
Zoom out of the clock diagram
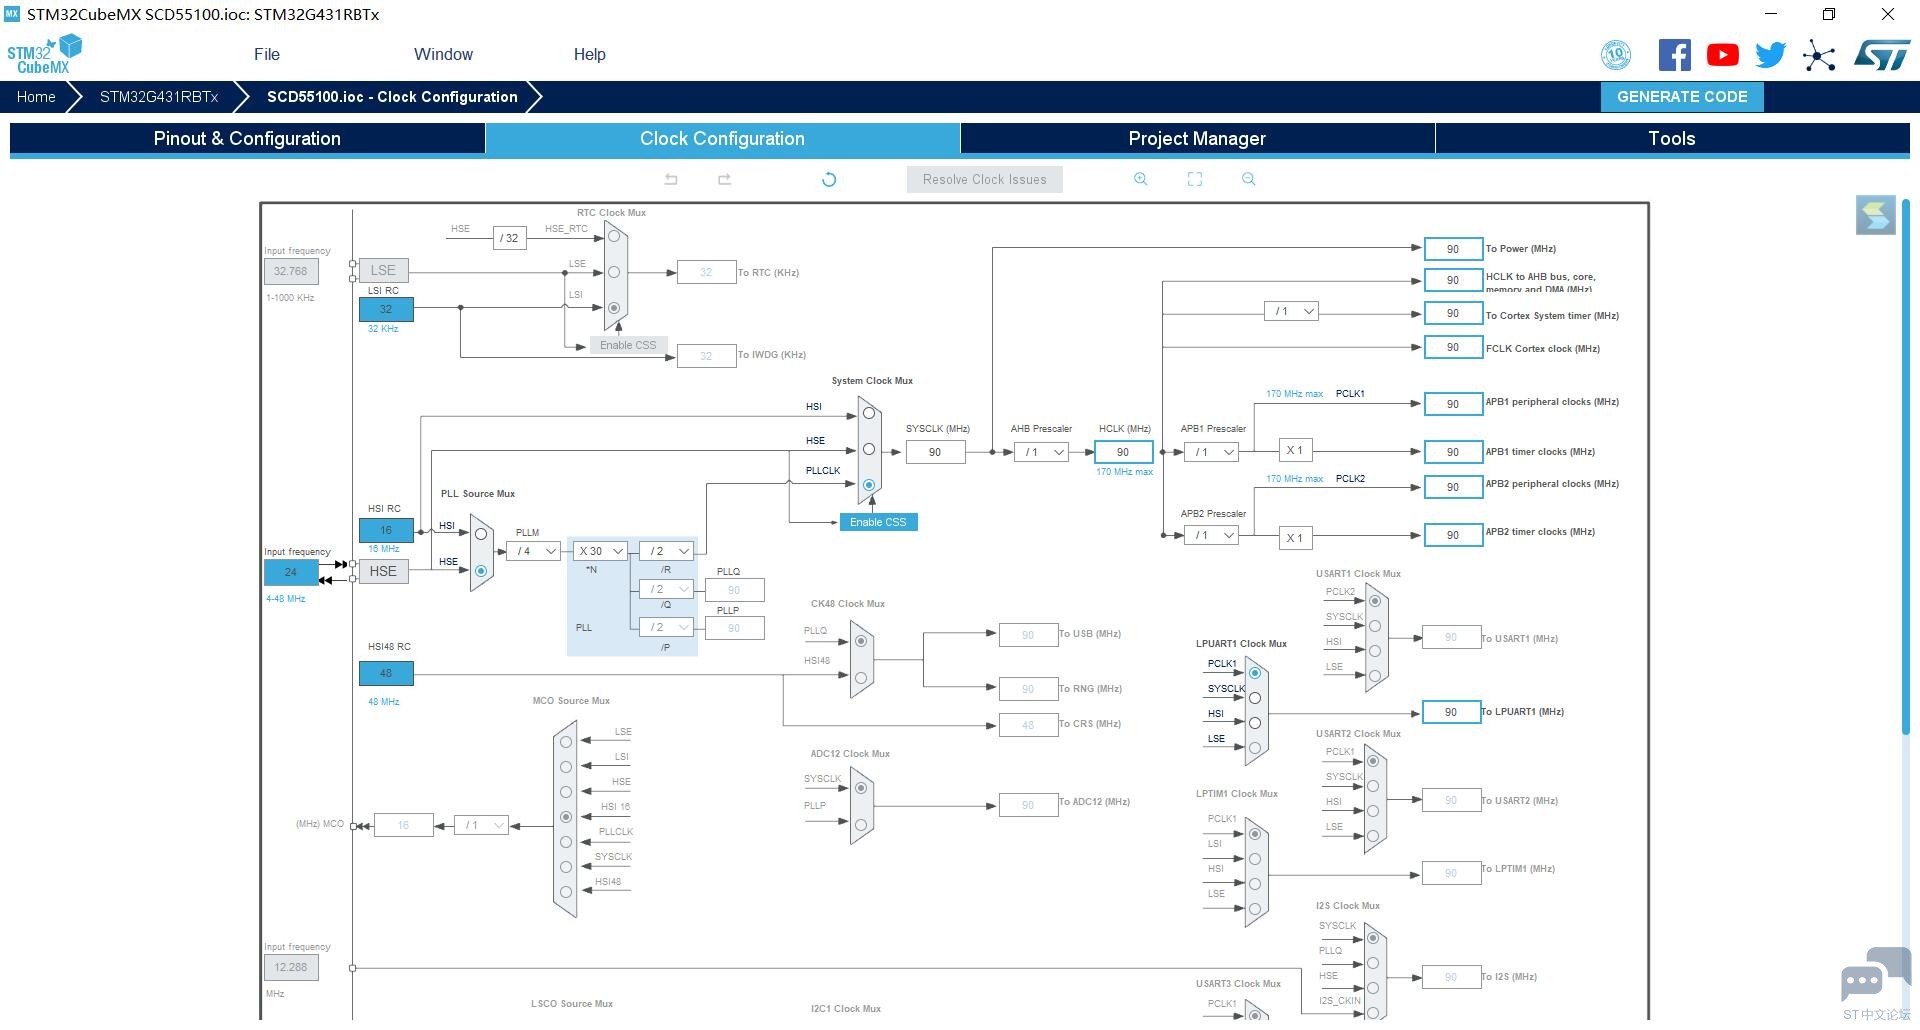click(1248, 179)
